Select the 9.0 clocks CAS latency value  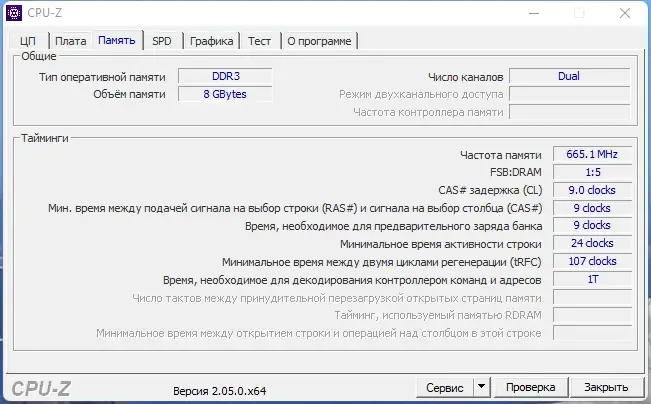(592, 190)
